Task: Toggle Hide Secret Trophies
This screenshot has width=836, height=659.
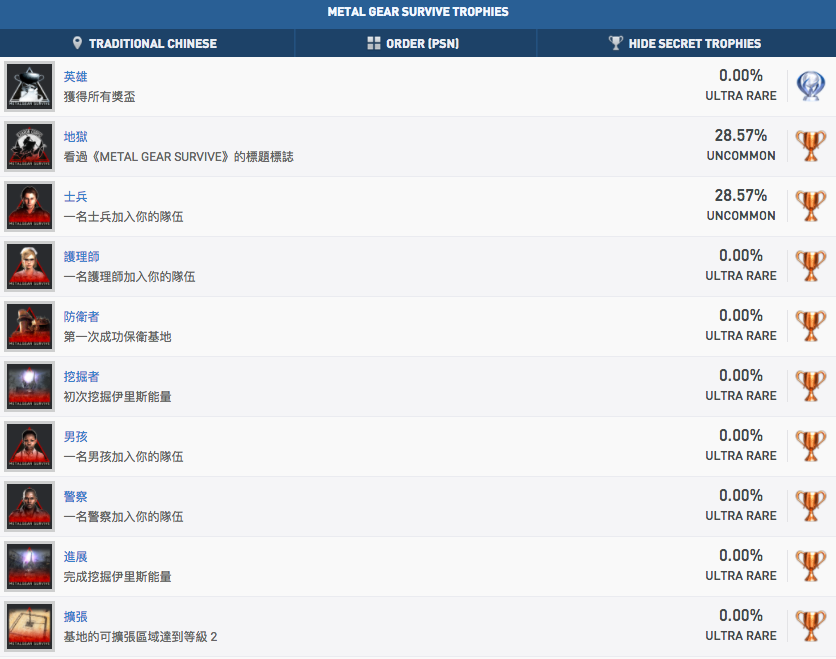Action: click(694, 43)
